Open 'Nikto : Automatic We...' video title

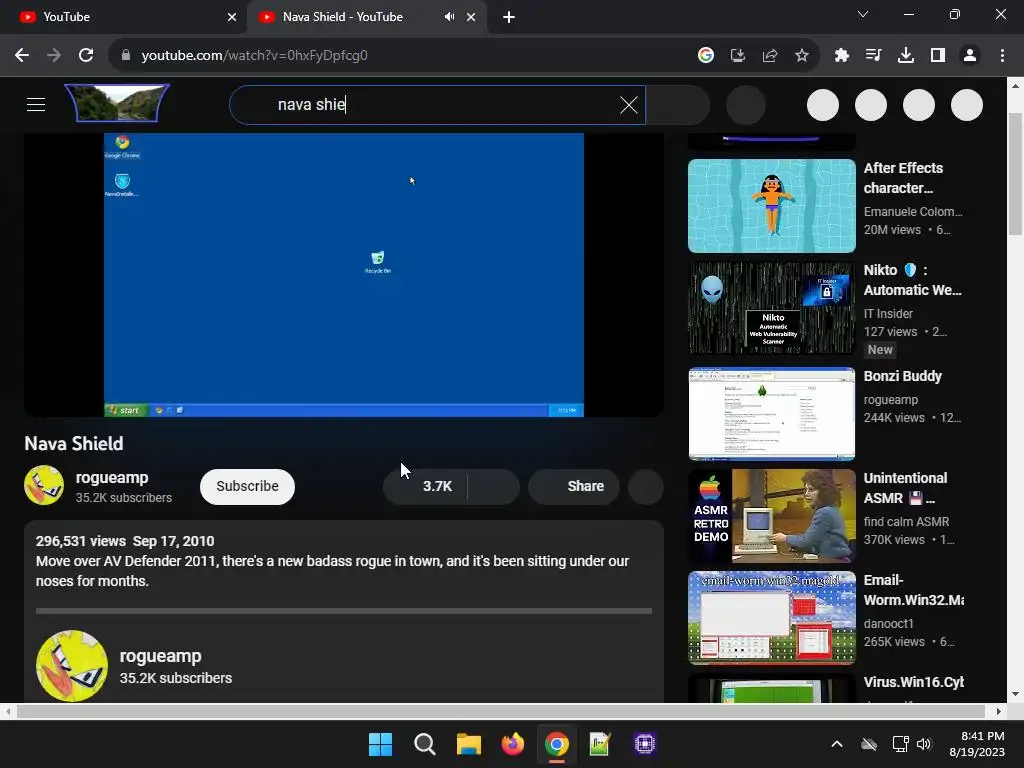pos(912,280)
